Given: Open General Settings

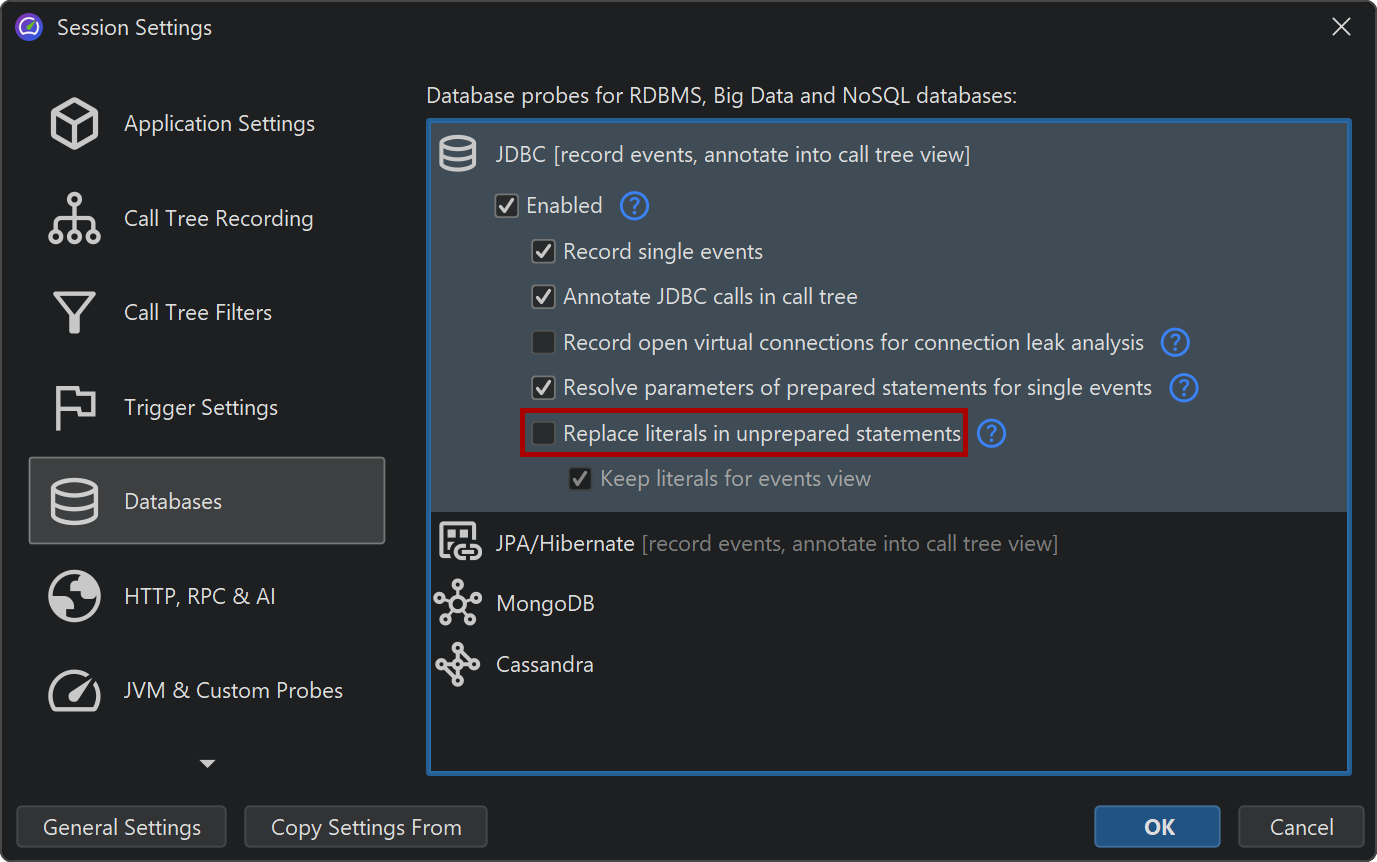Looking at the screenshot, I should 122,828.
